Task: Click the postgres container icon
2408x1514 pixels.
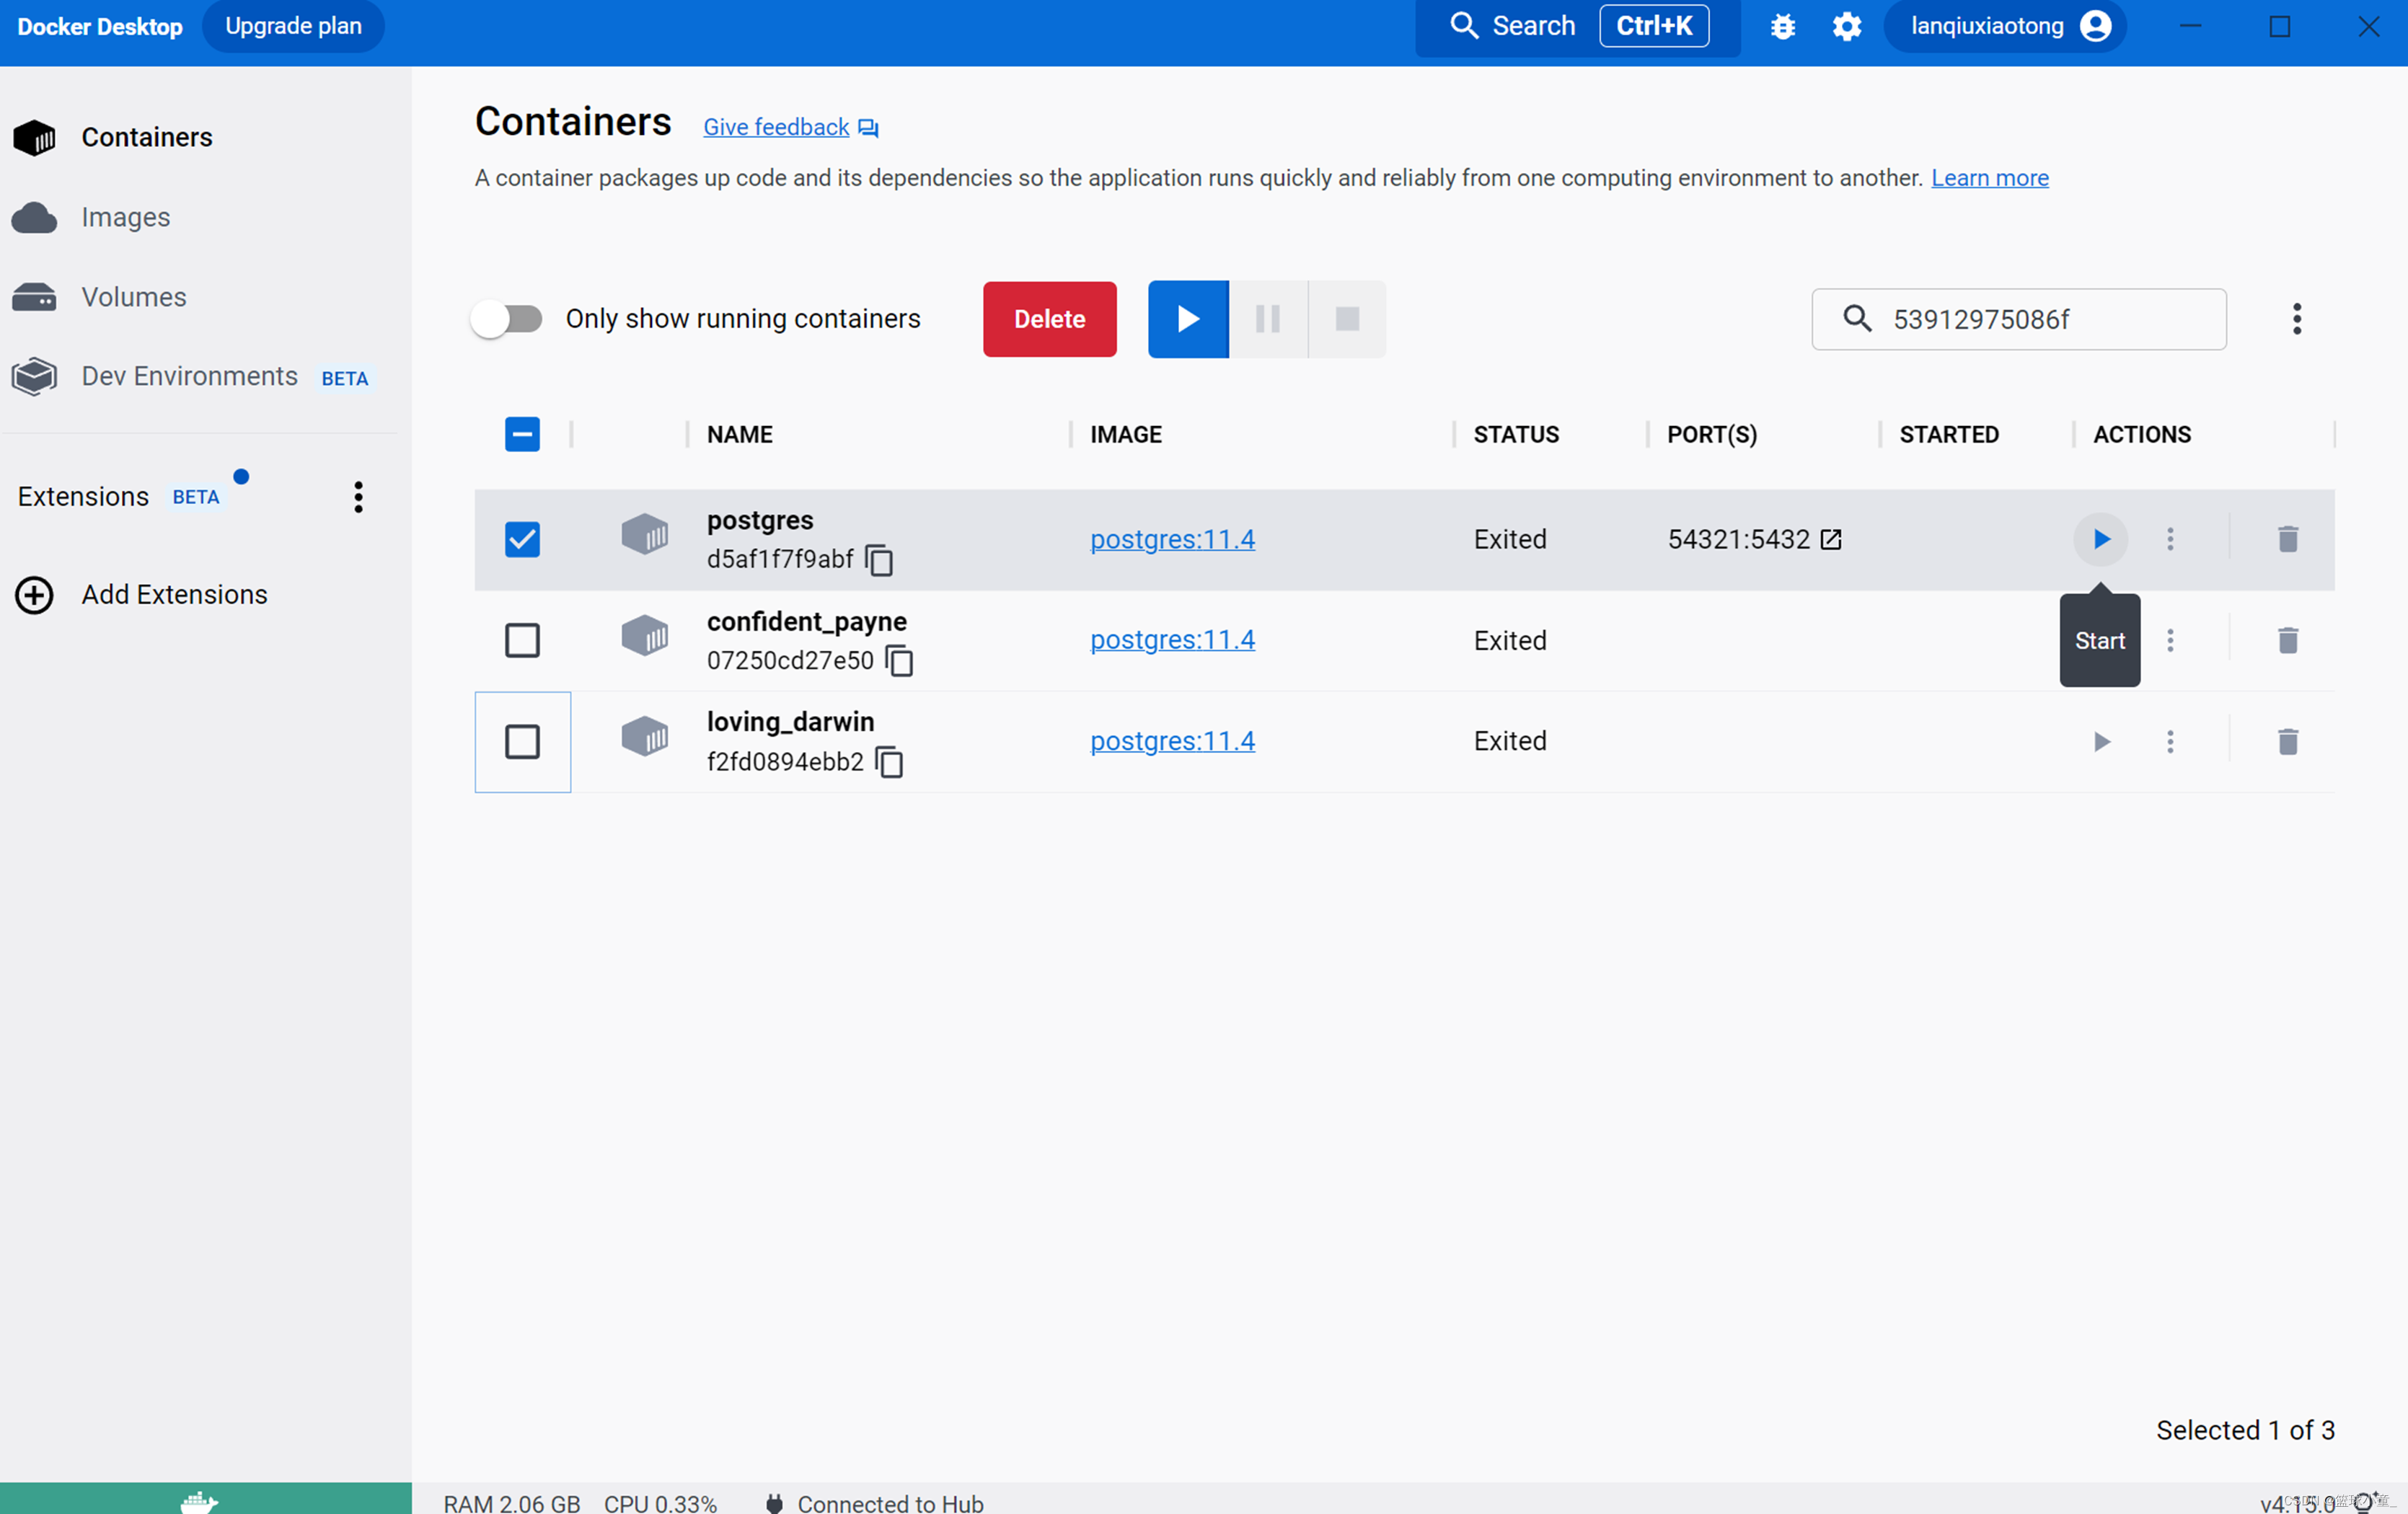Action: 645,535
